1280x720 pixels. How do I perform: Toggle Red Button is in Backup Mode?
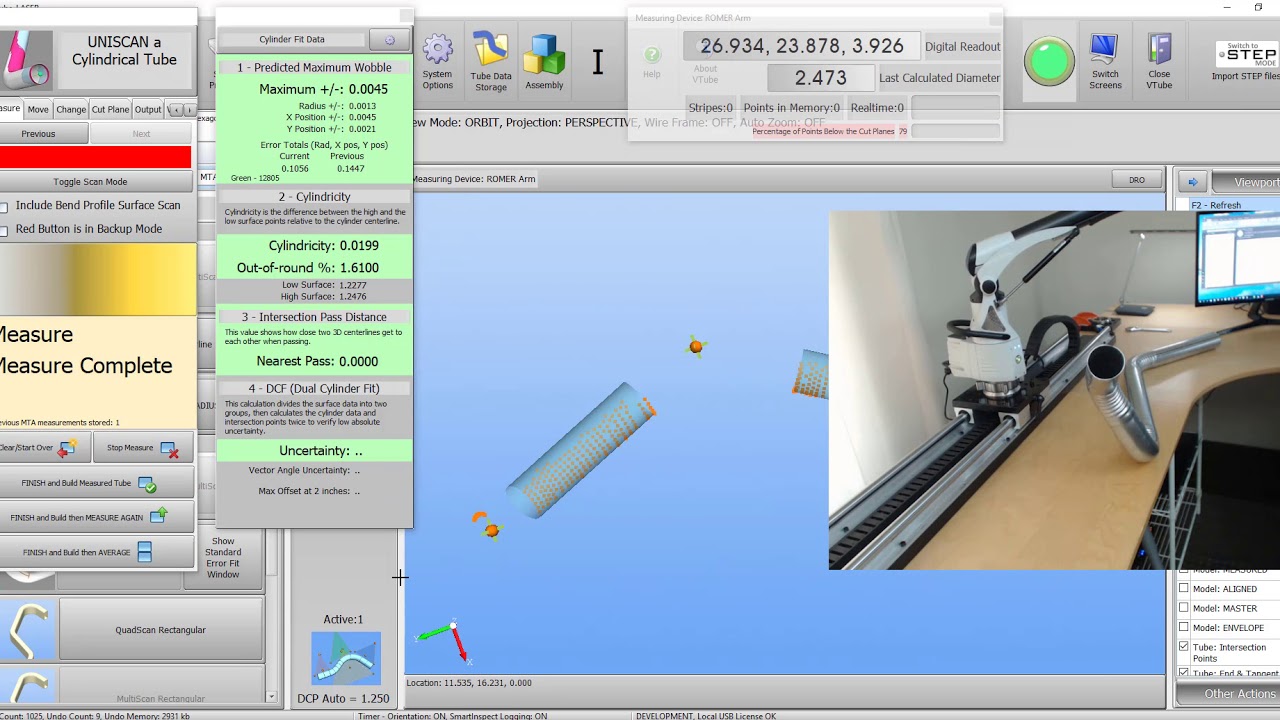pos(4,231)
